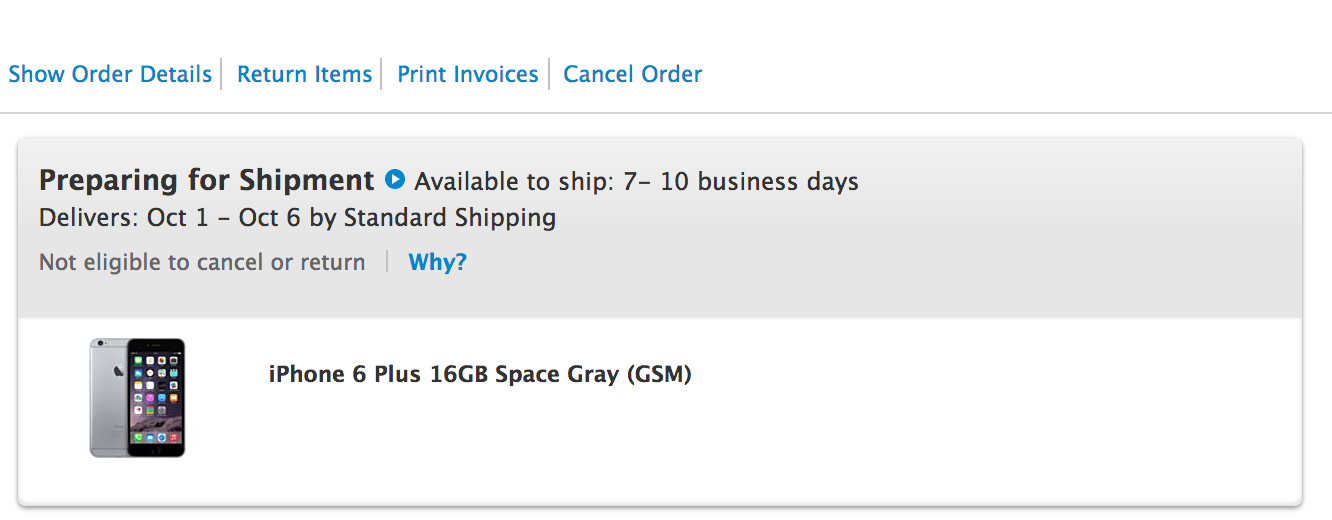Open the Return Items link
The image size is (1332, 520).
click(304, 74)
